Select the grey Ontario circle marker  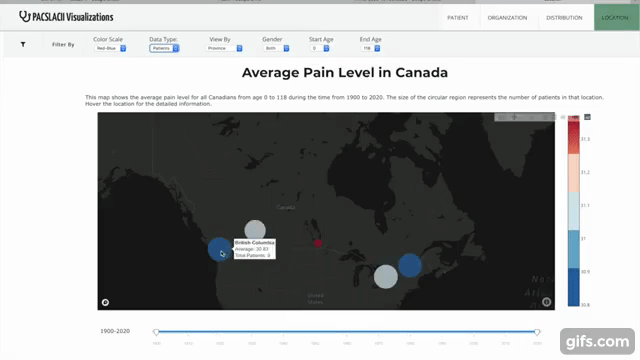click(386, 277)
